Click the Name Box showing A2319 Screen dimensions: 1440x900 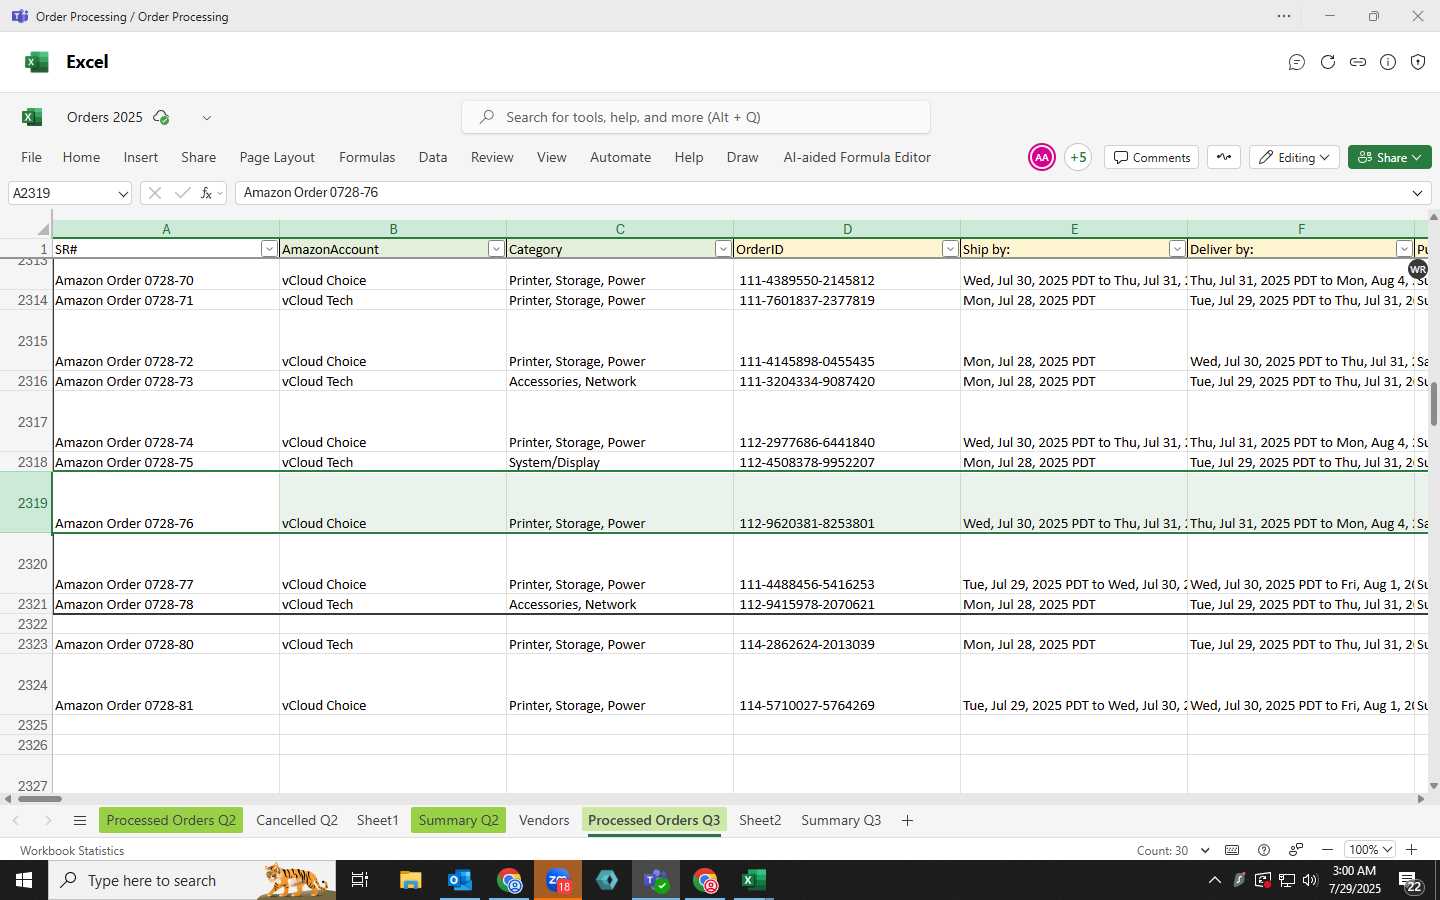point(60,193)
